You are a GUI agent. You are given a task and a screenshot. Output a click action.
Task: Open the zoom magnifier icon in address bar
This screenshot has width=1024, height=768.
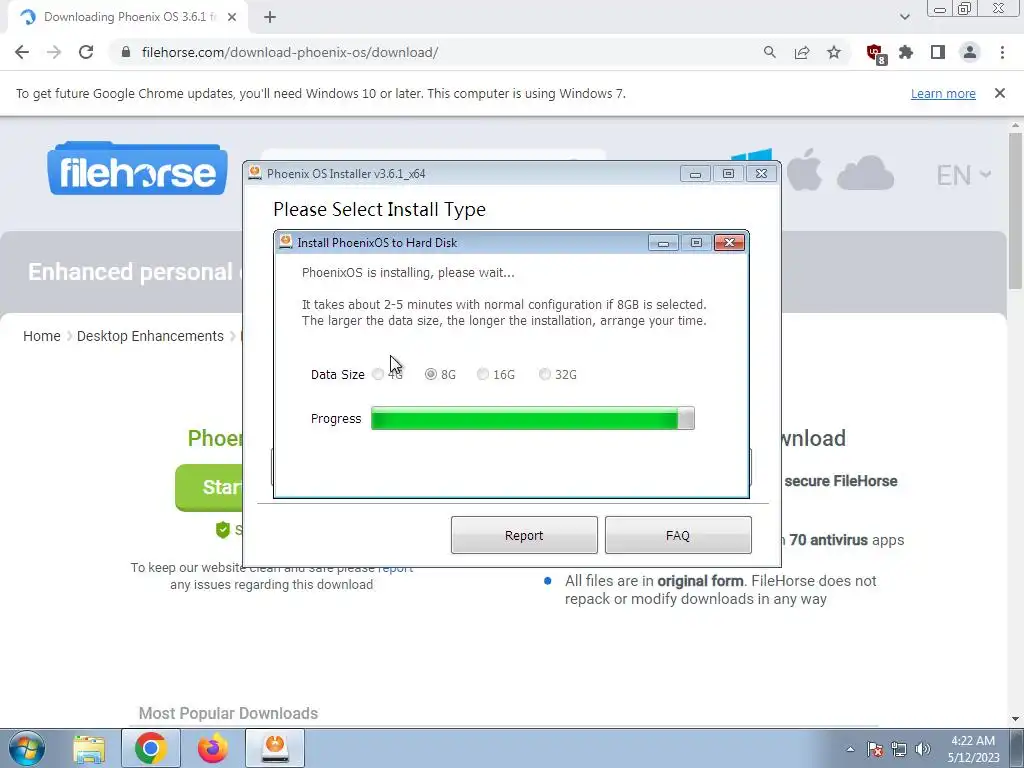pyautogui.click(x=770, y=52)
